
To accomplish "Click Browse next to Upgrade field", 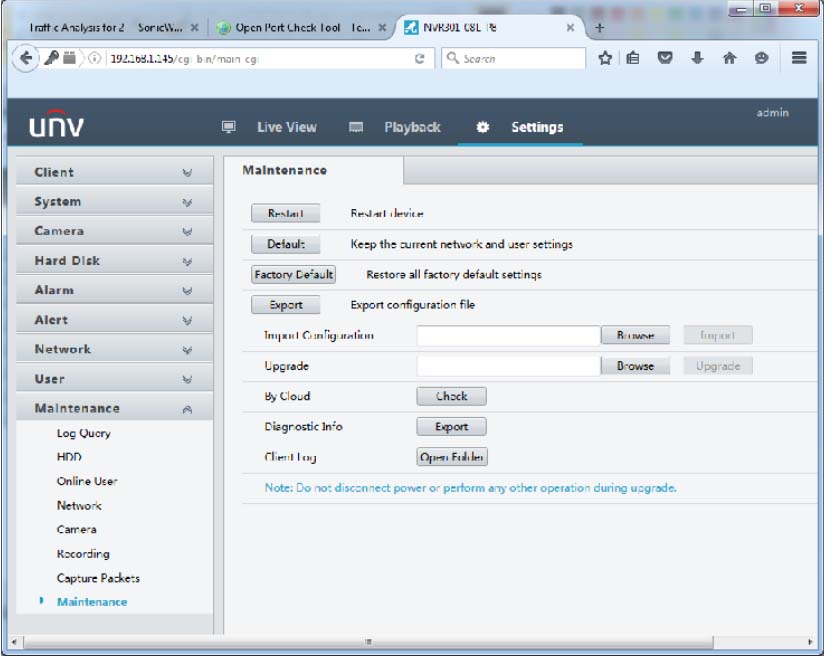I will 635,367.
